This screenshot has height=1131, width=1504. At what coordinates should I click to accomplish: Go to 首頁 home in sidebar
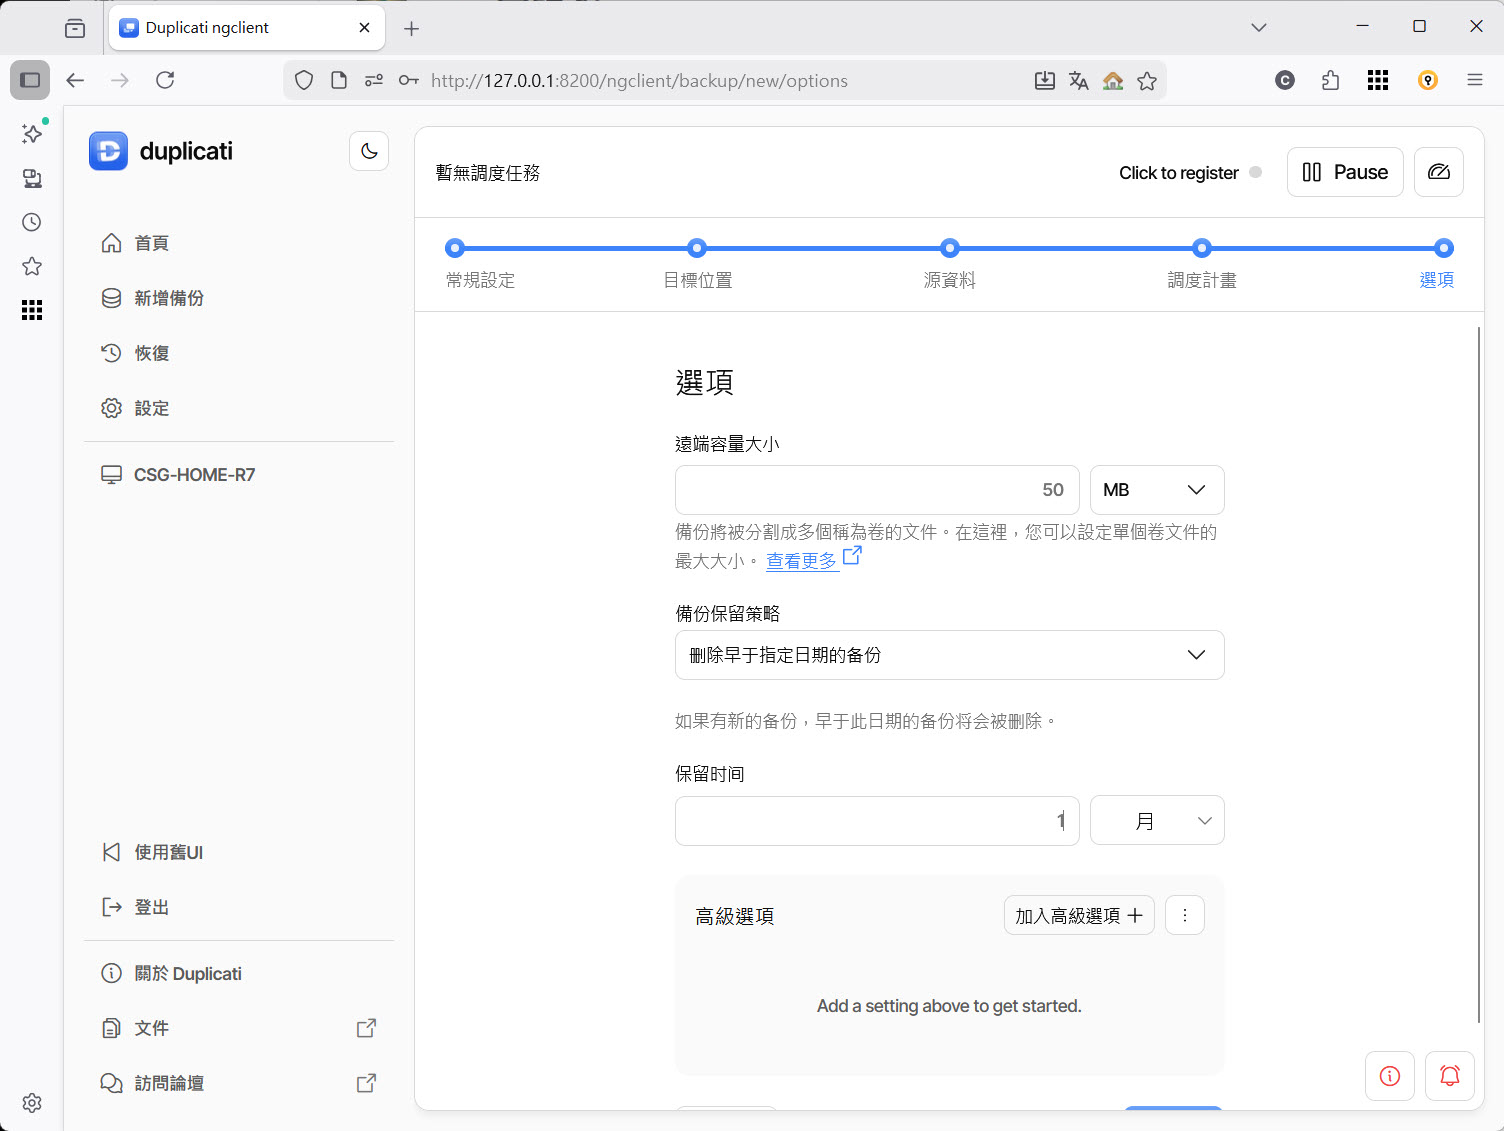pos(151,243)
